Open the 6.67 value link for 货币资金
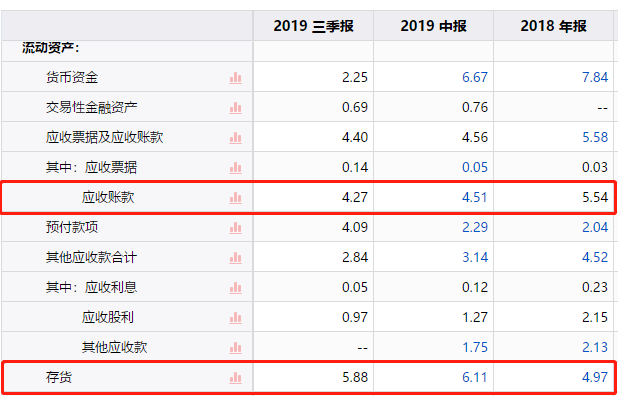Image resolution: width=618 pixels, height=396 pixels. (475, 77)
